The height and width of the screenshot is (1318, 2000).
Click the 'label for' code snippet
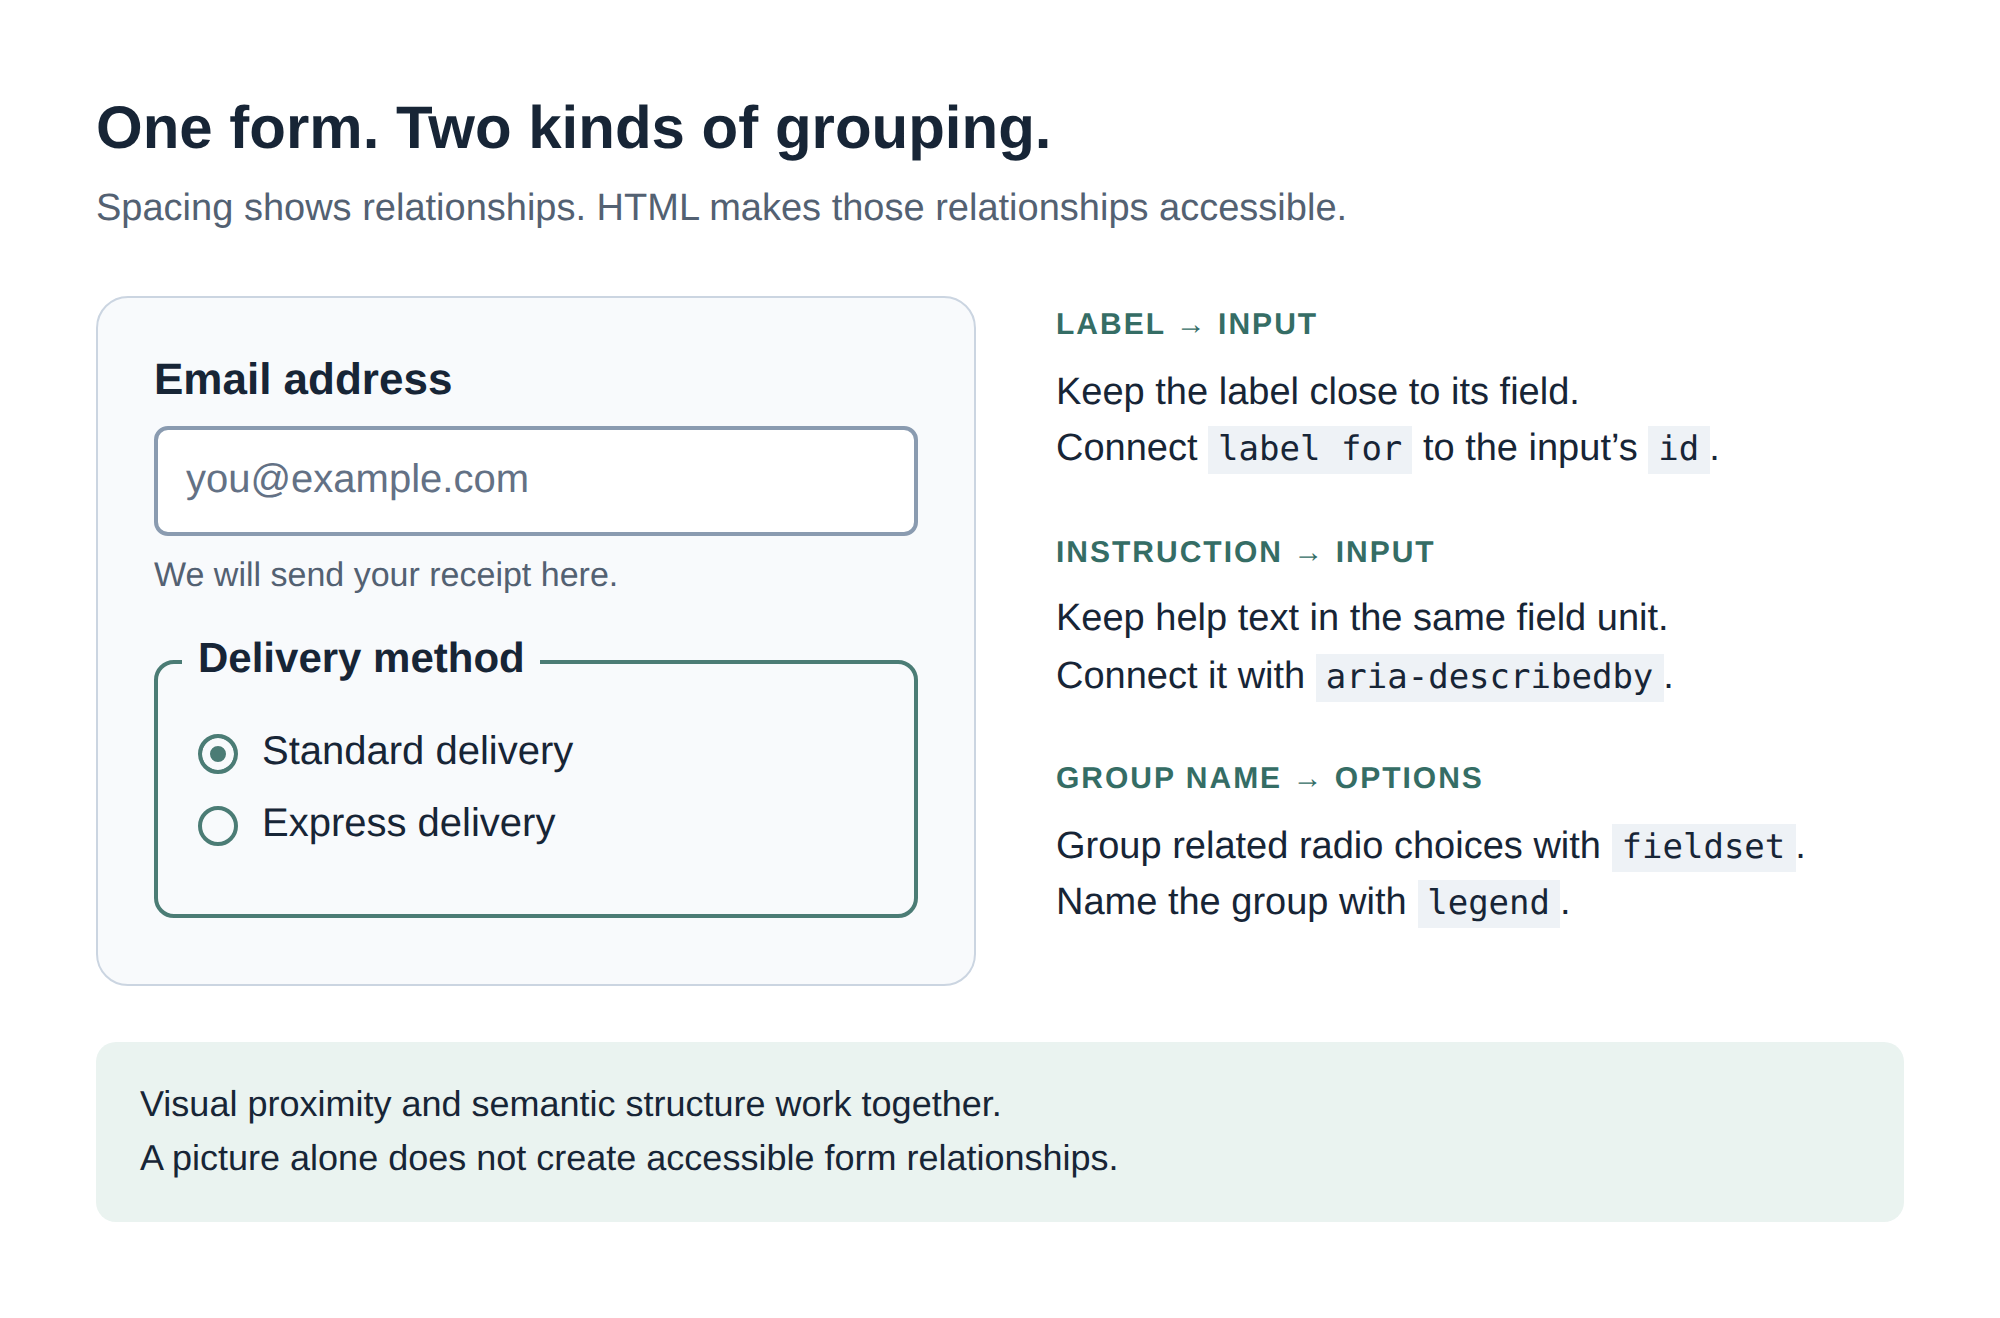[1310, 449]
